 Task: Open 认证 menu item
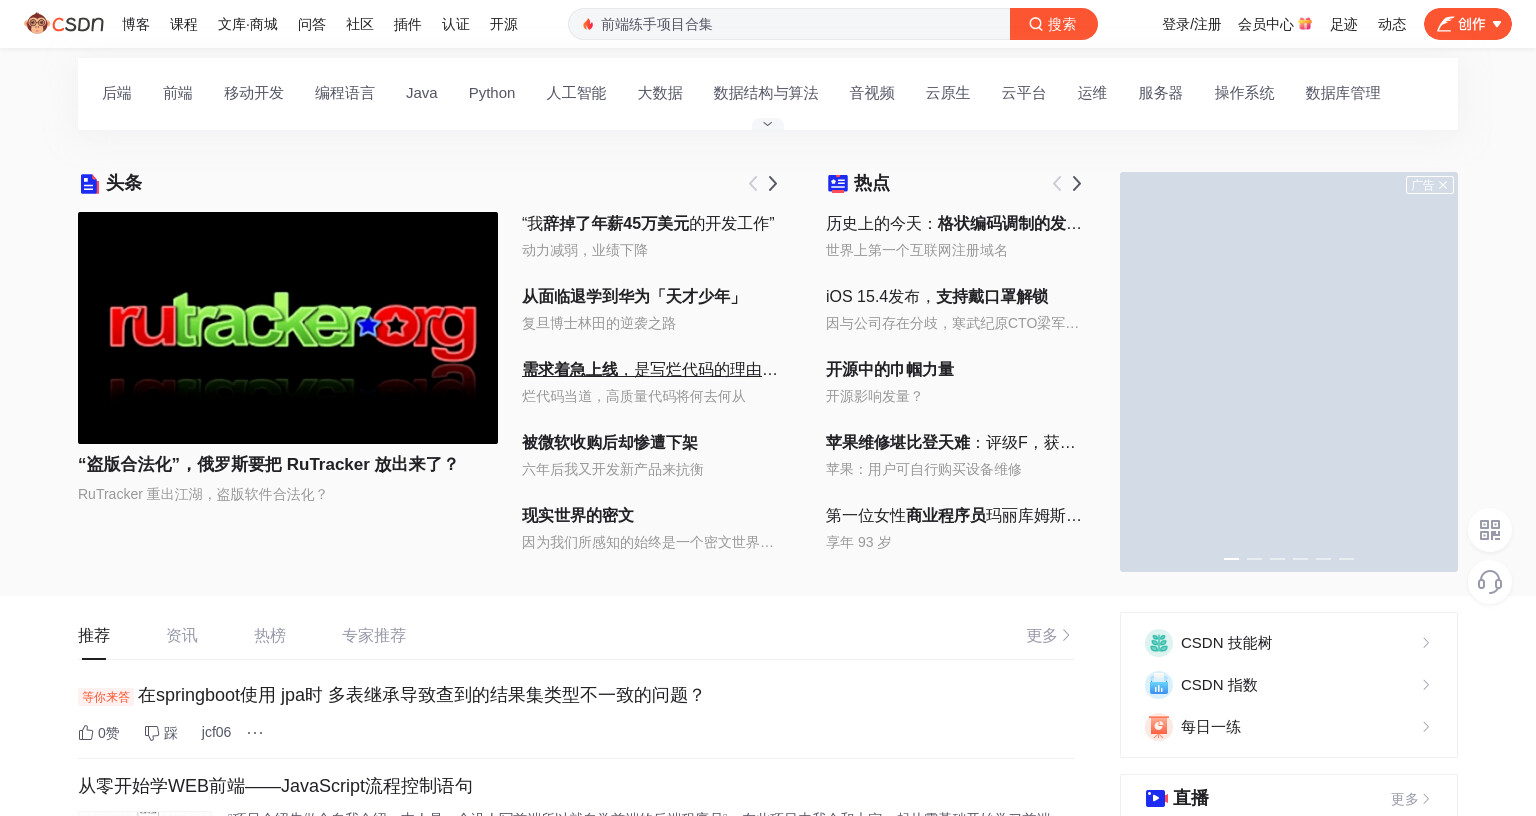[x=456, y=24]
